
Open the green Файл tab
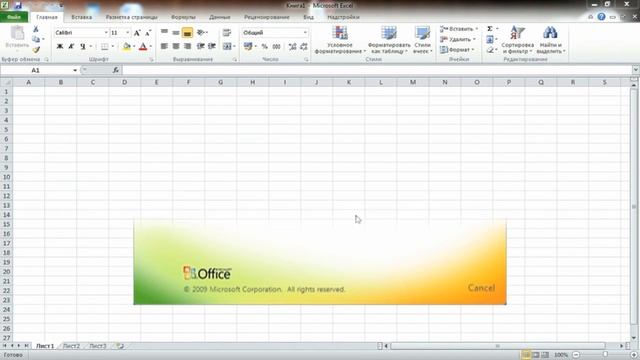pos(14,17)
